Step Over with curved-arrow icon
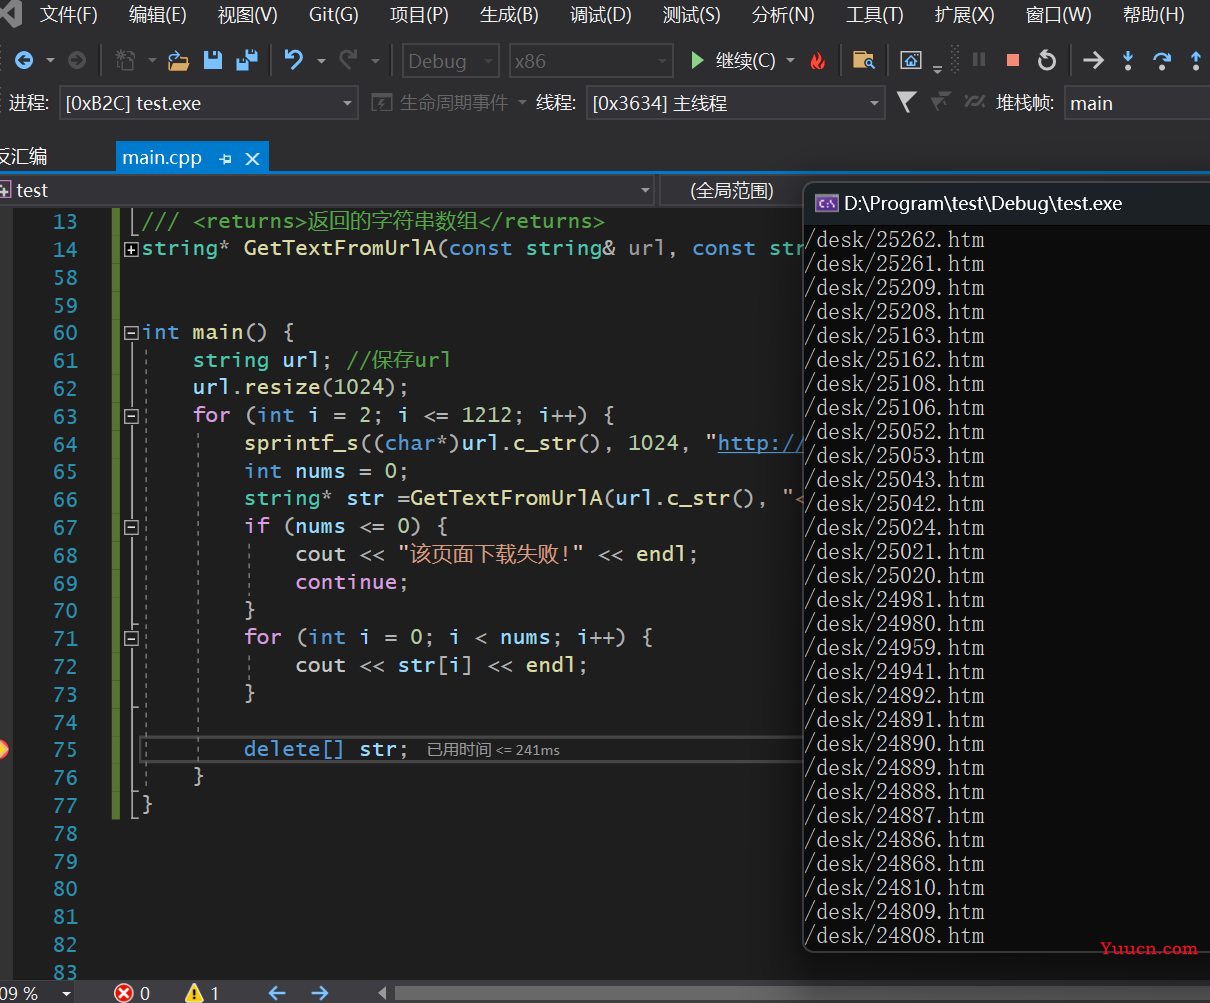Image resolution: width=1210 pixels, height=1003 pixels. (x=1162, y=61)
